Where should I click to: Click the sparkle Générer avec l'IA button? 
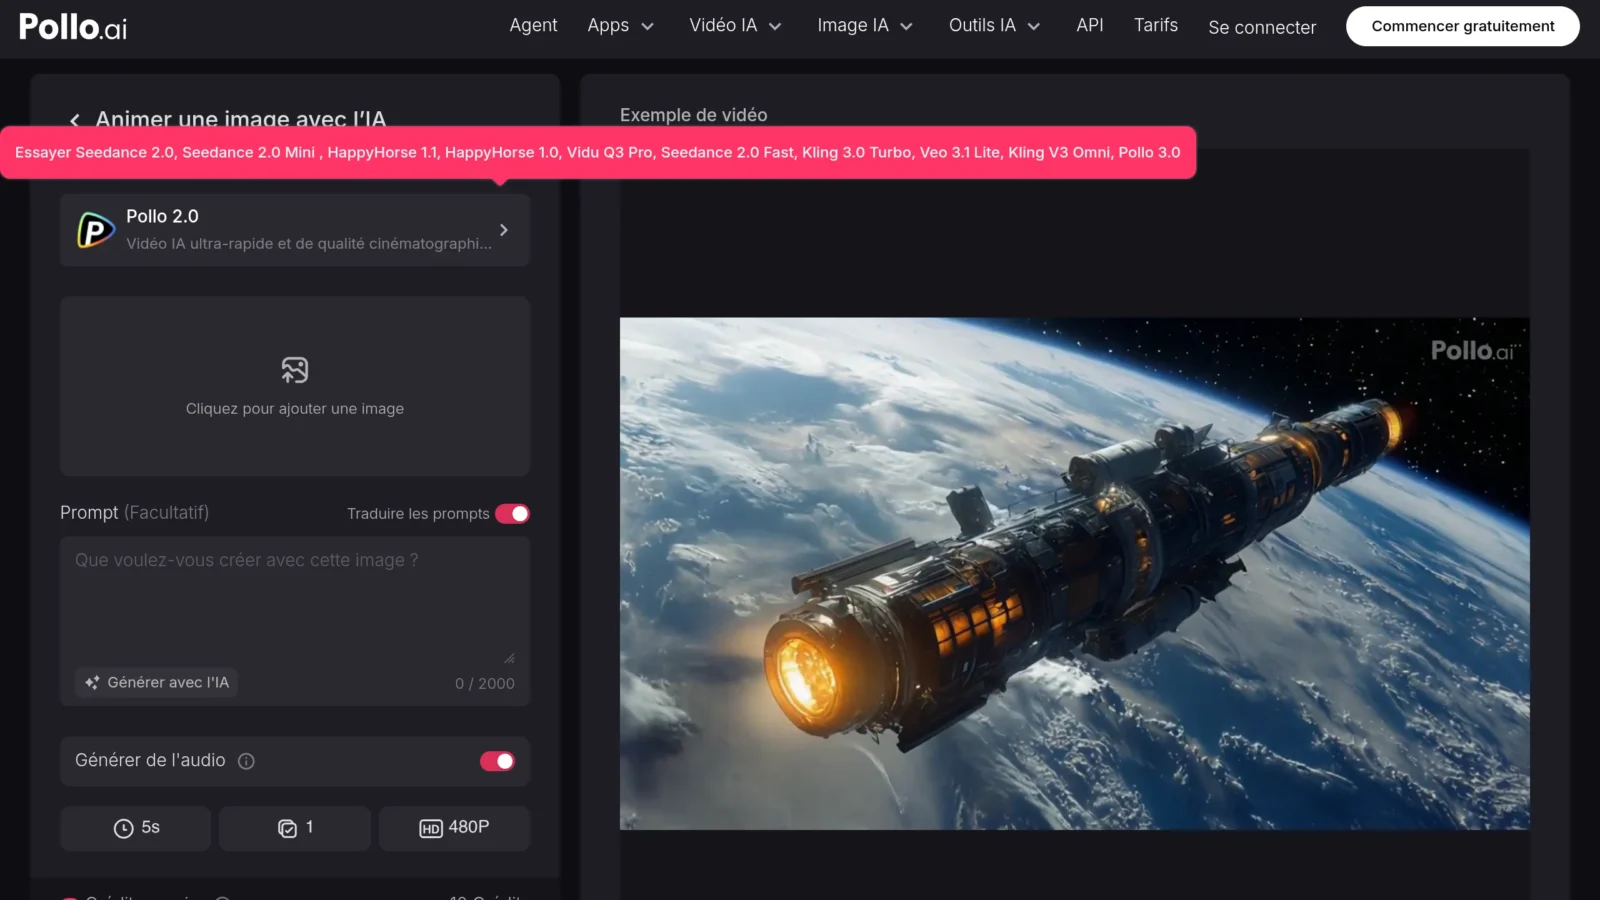[x=156, y=682]
